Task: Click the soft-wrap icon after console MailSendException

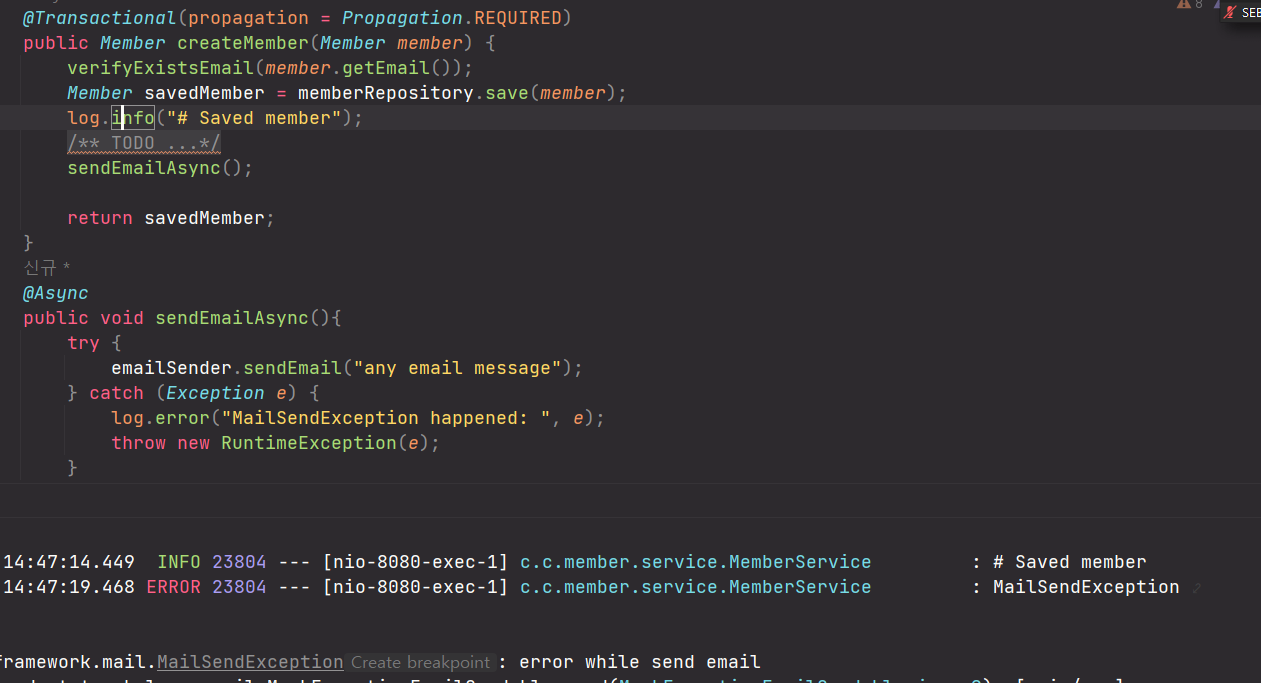Action: pos(1197,589)
